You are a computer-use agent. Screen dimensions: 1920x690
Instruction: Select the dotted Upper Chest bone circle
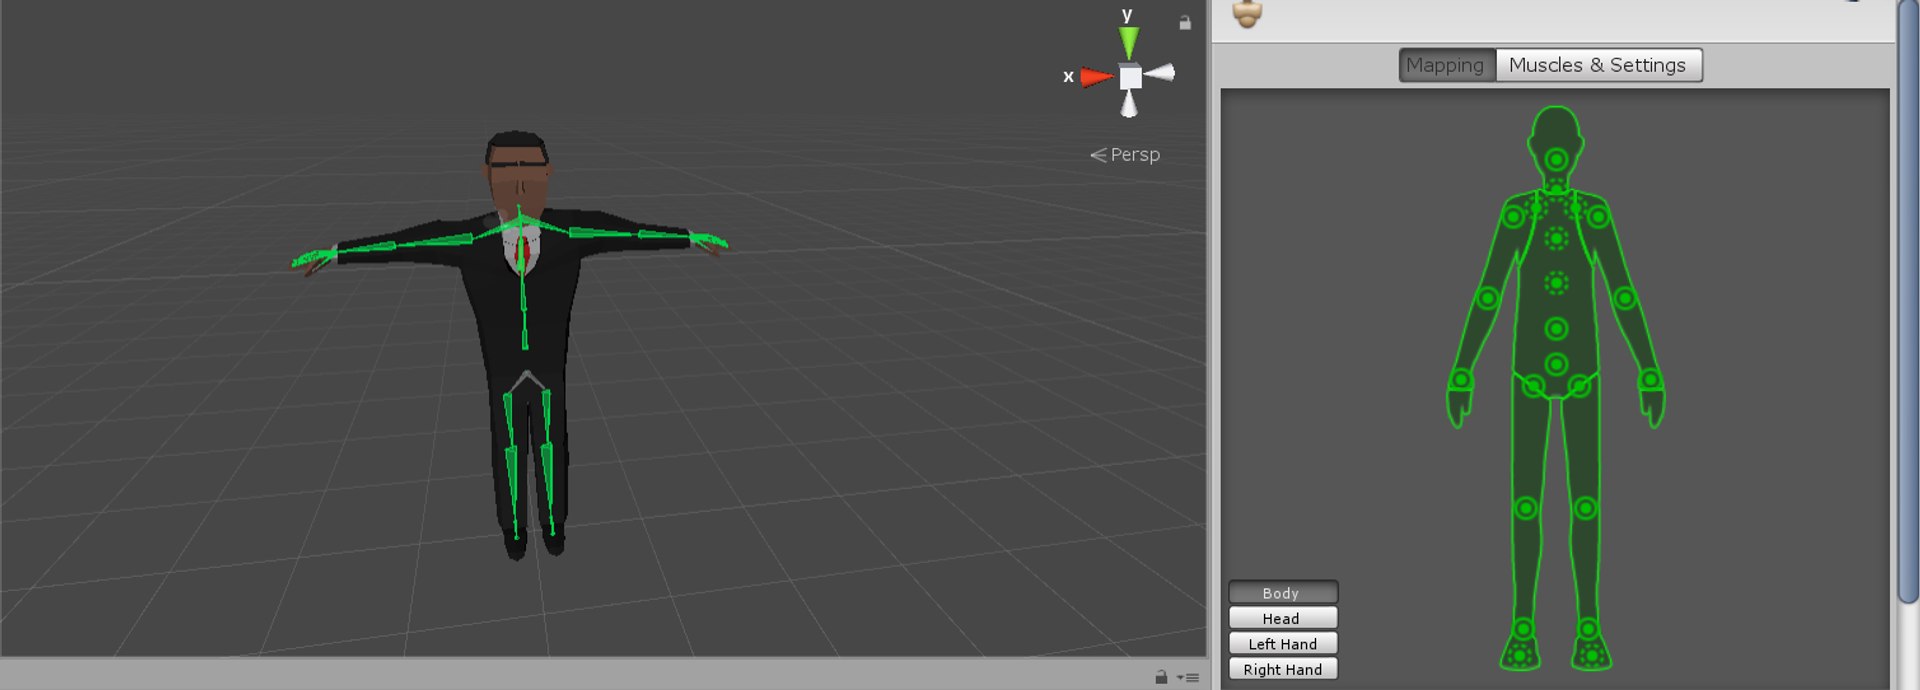click(x=1556, y=238)
